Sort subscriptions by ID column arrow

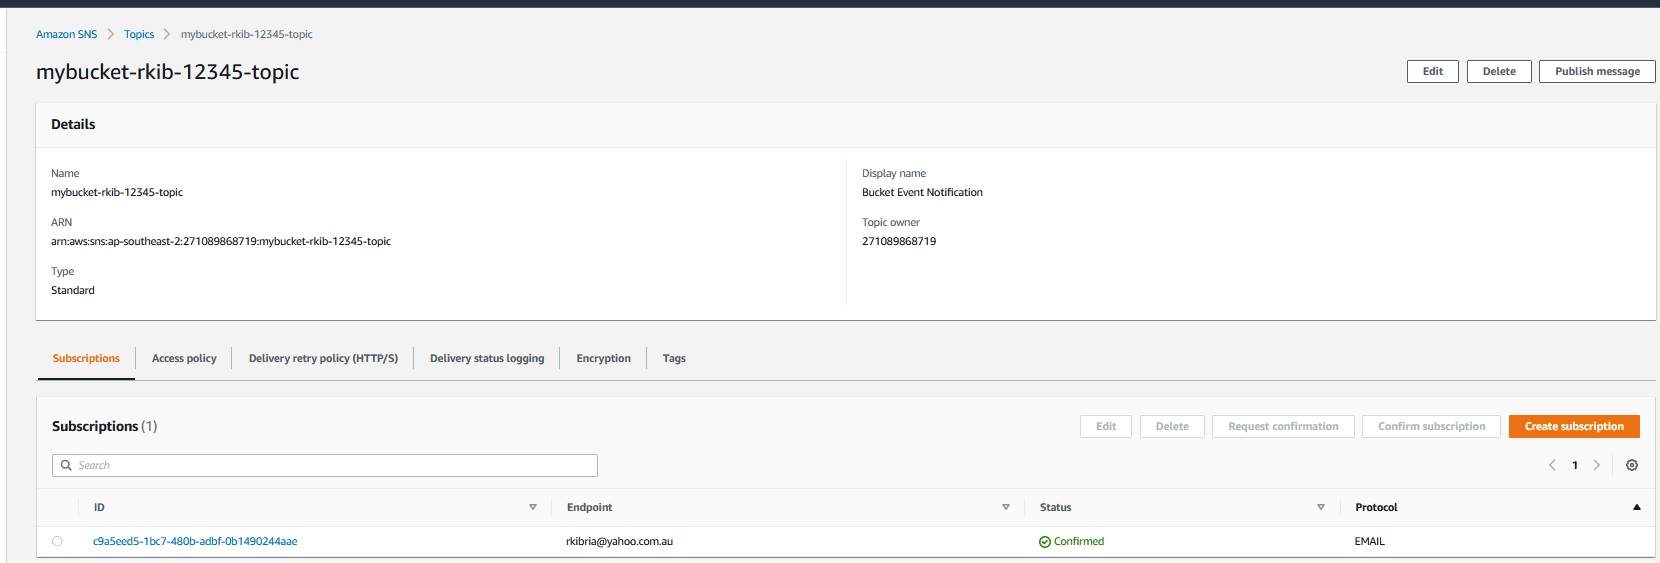pyautogui.click(x=532, y=508)
